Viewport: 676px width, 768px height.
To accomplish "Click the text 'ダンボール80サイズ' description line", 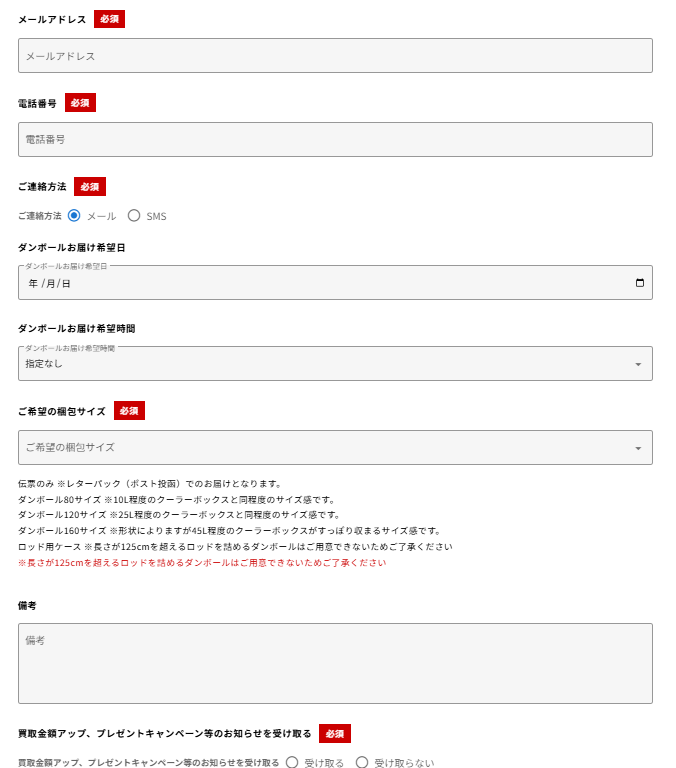I will (x=177, y=500).
